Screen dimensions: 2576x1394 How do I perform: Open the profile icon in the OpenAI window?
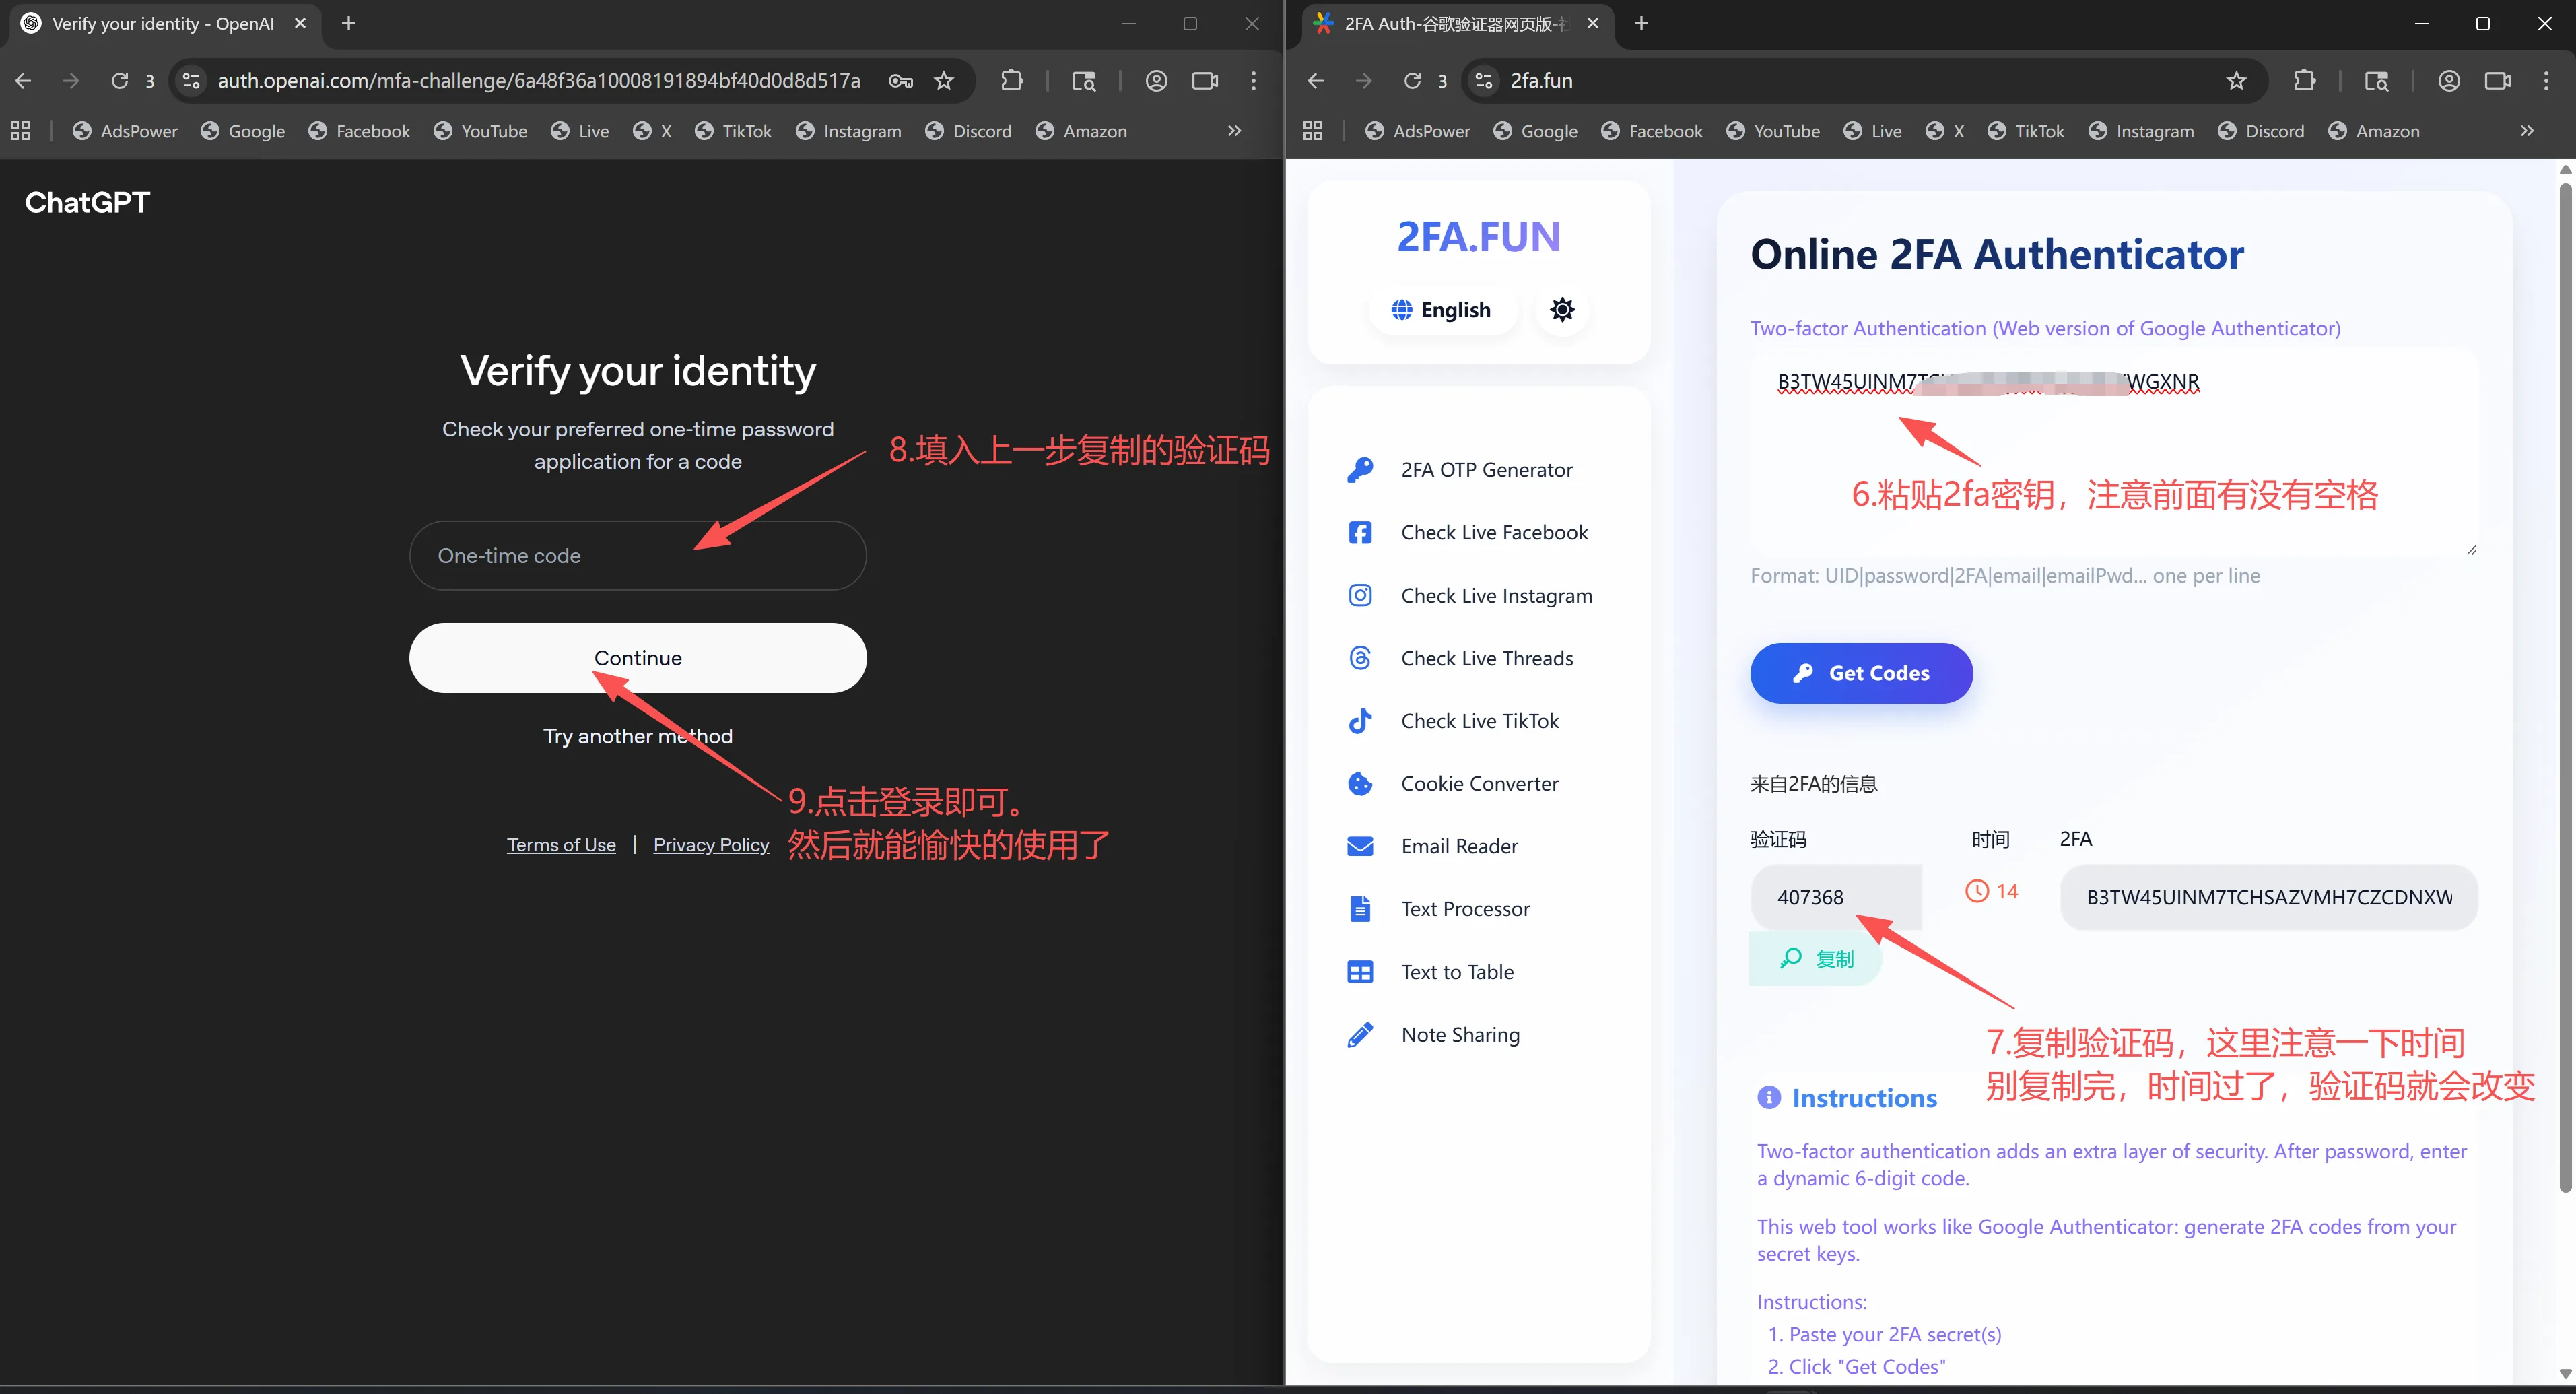pyautogui.click(x=1156, y=81)
